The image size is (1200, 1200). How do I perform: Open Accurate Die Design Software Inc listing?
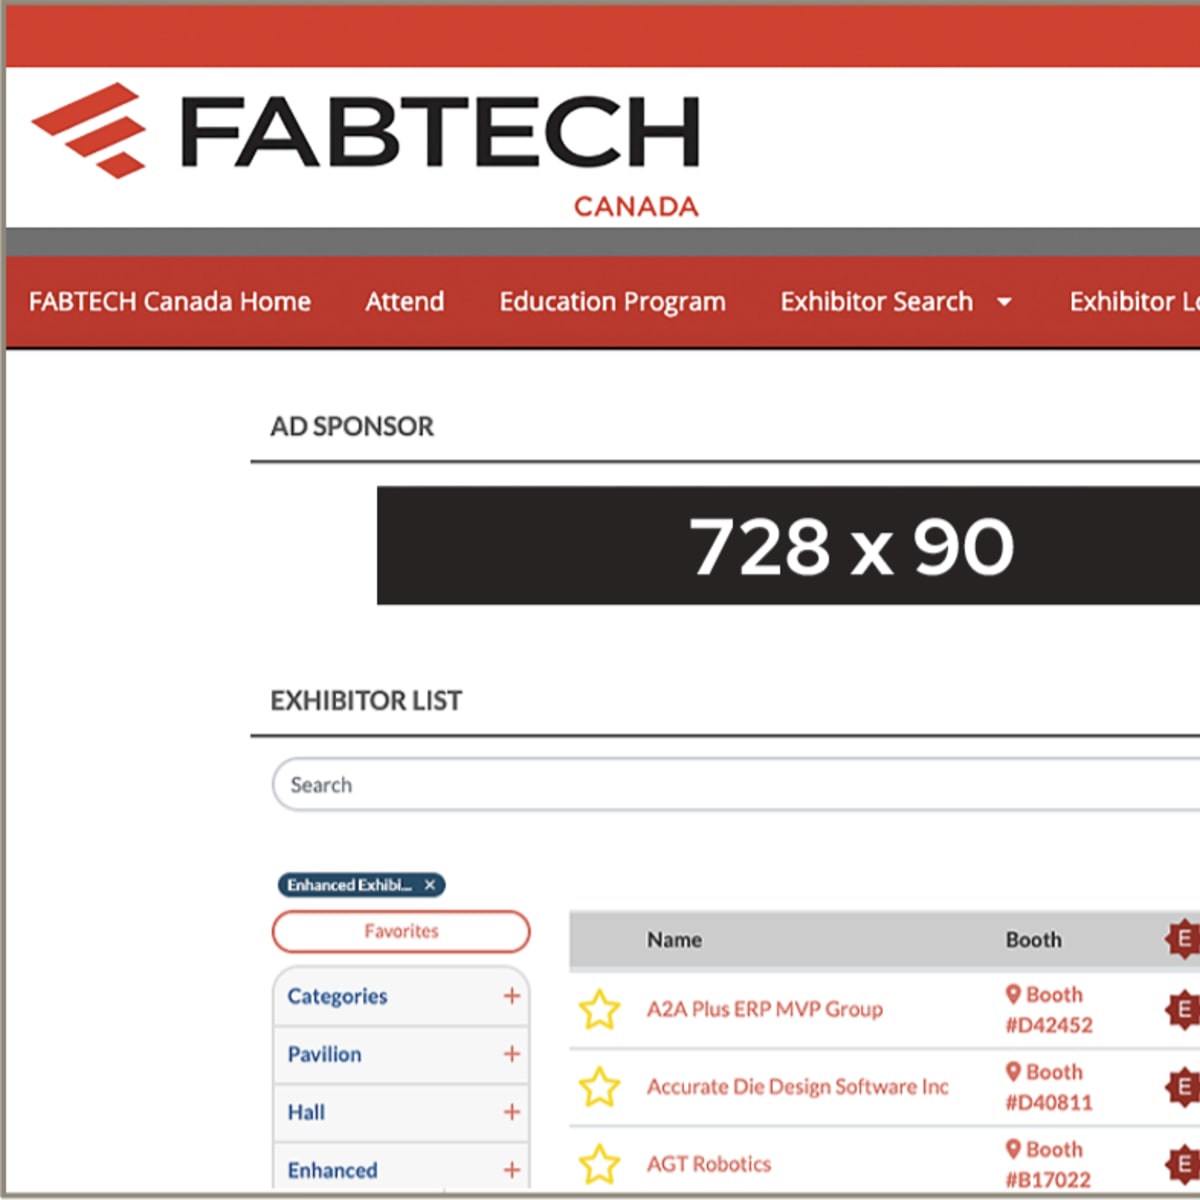798,1087
